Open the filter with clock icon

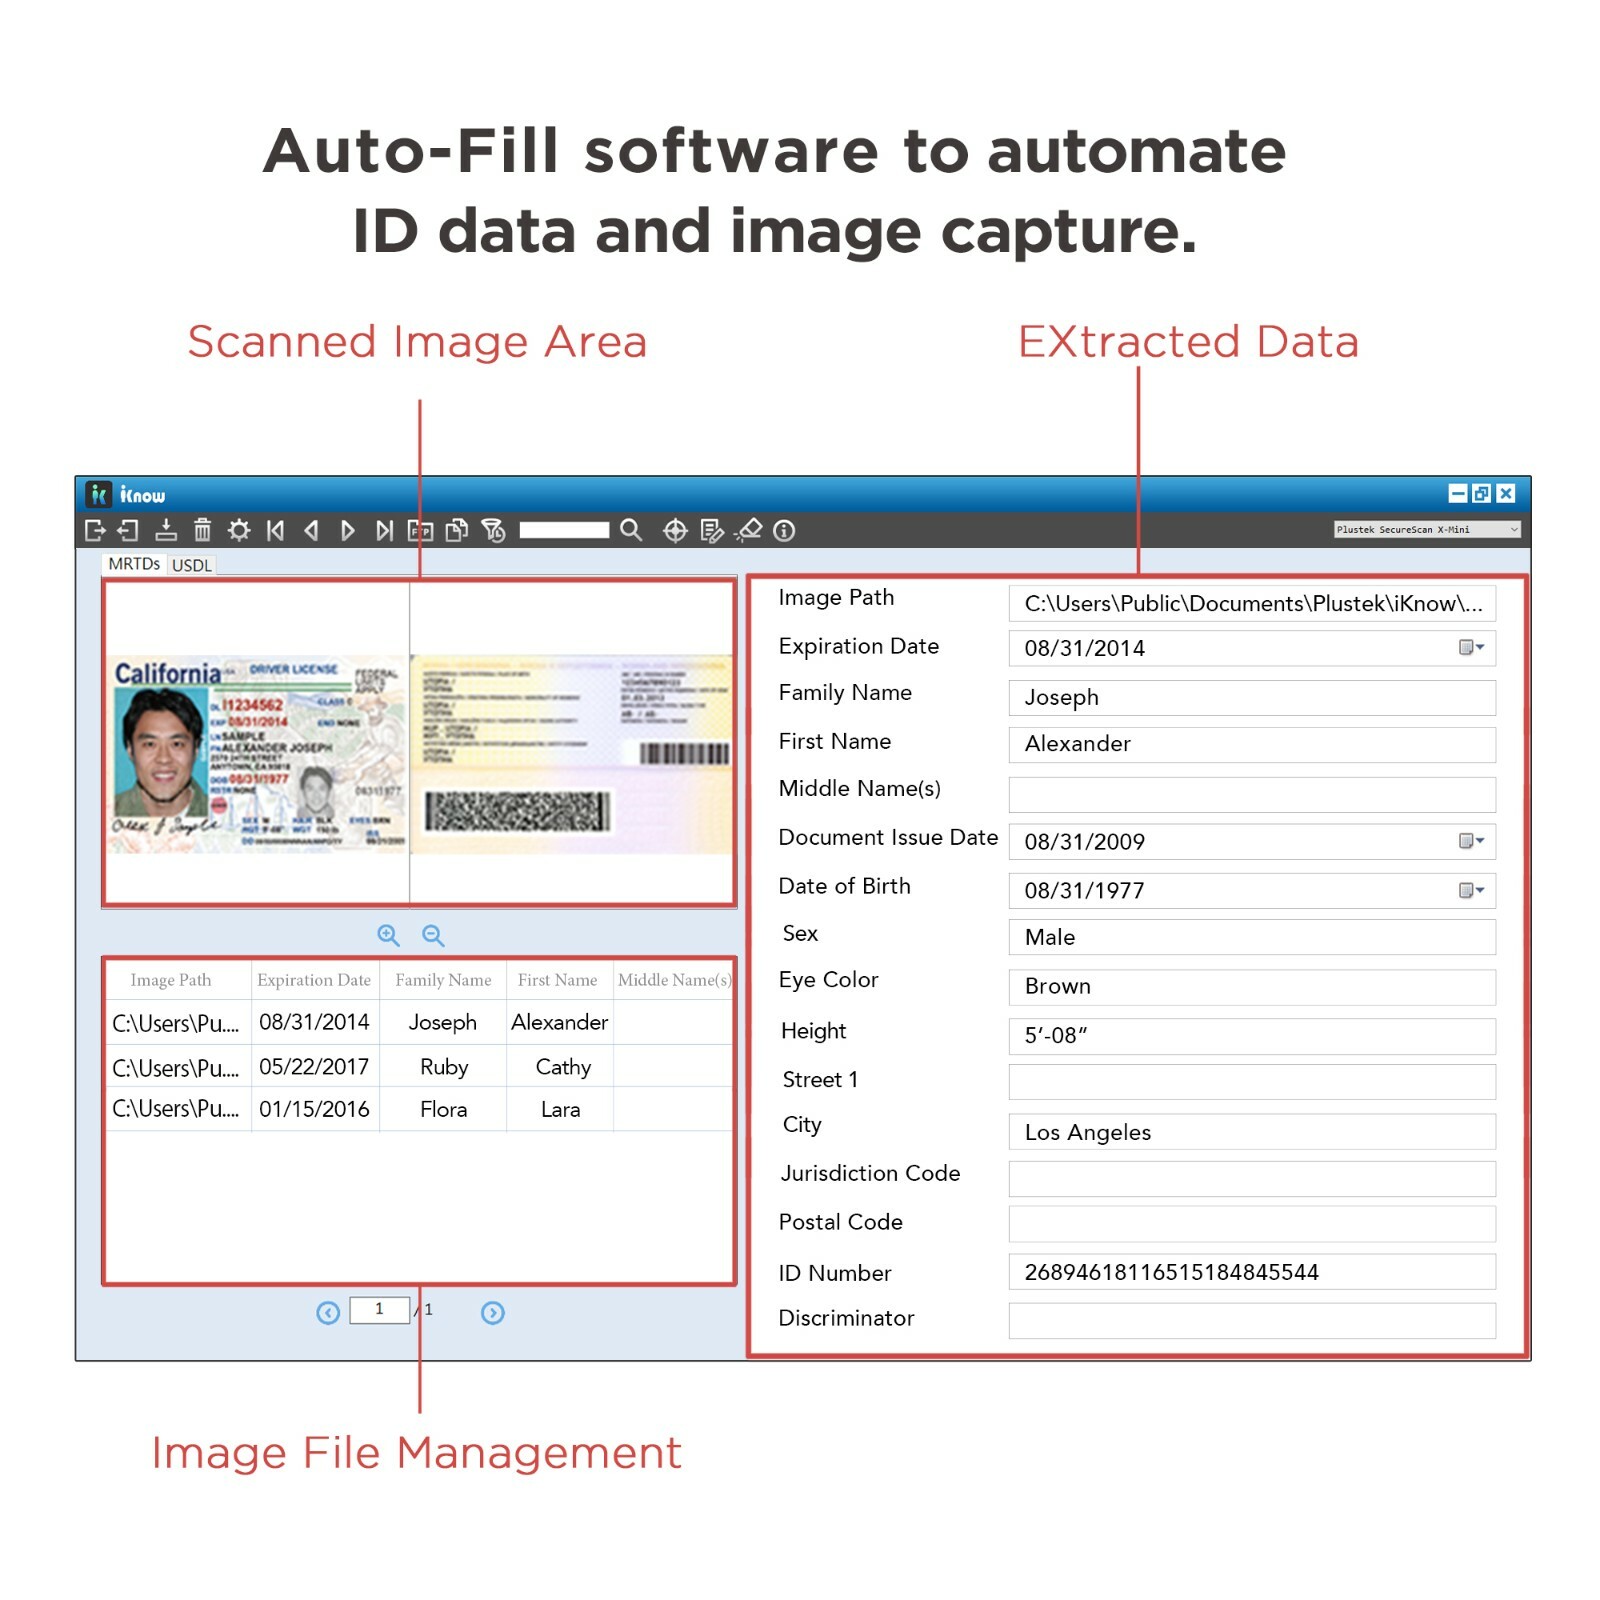(x=492, y=531)
